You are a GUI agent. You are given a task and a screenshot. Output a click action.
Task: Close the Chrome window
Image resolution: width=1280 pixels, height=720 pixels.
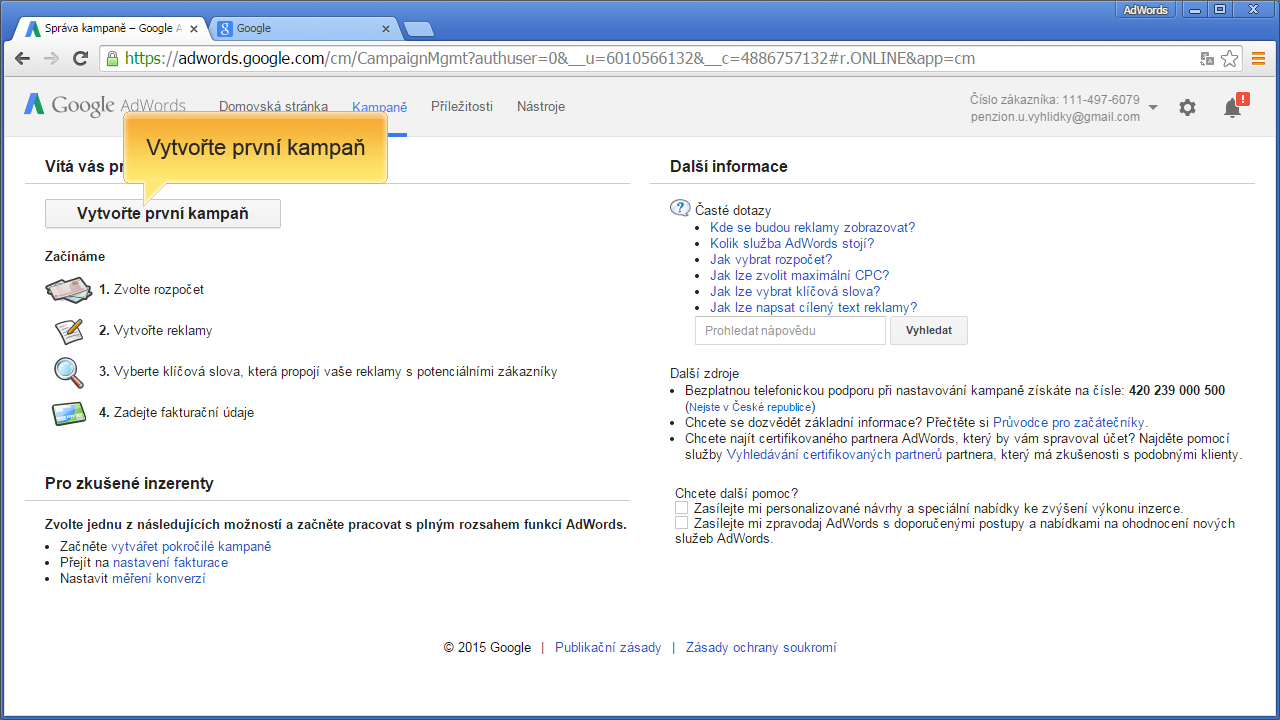pyautogui.click(x=1254, y=9)
